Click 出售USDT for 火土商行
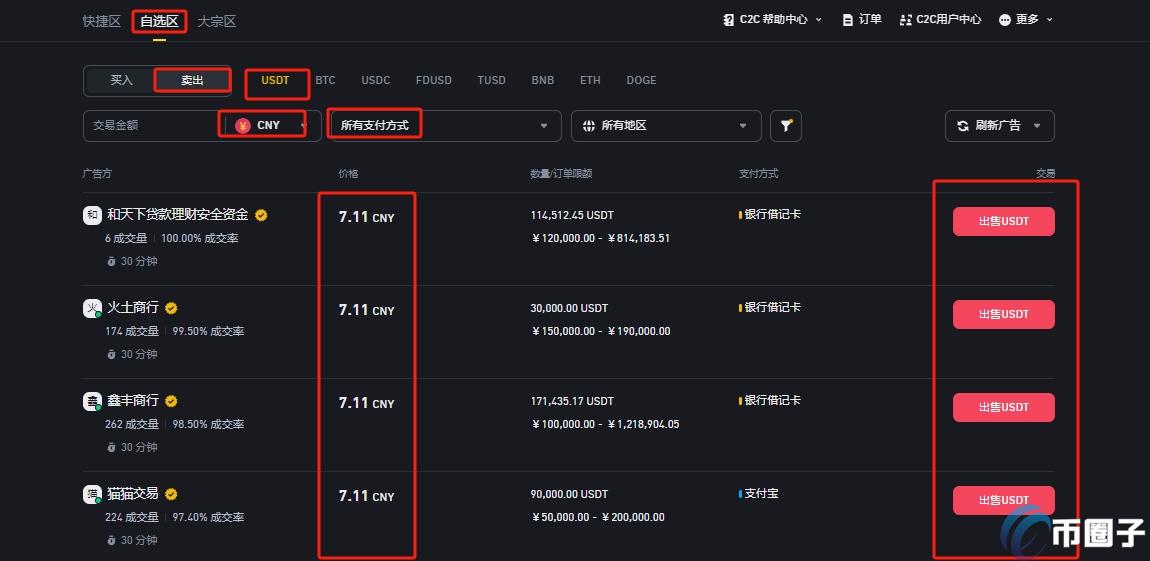This screenshot has height=561, width=1150. pos(1003,315)
